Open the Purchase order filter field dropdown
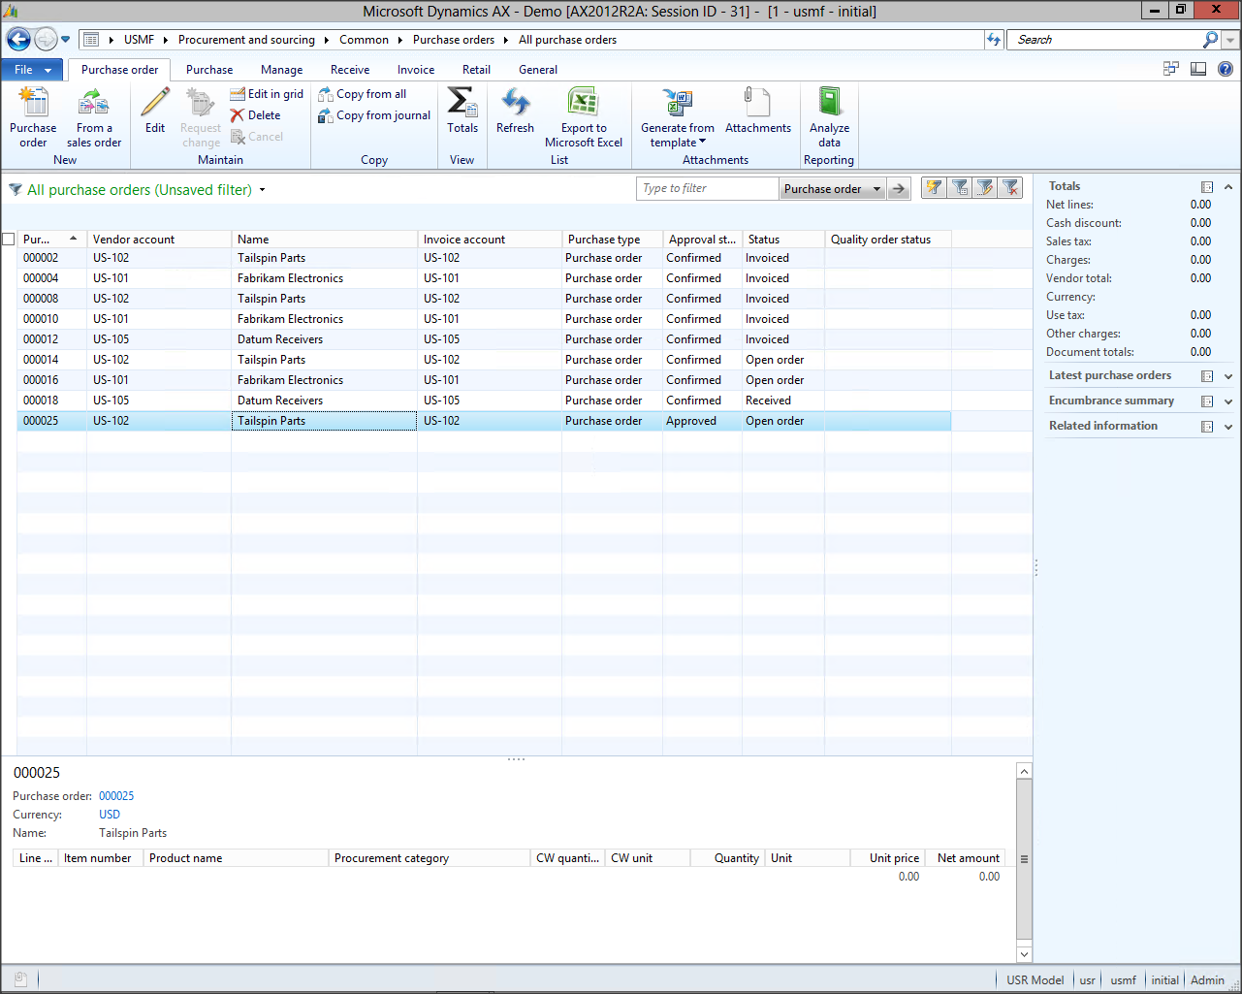This screenshot has height=994, width=1242. 876,189
